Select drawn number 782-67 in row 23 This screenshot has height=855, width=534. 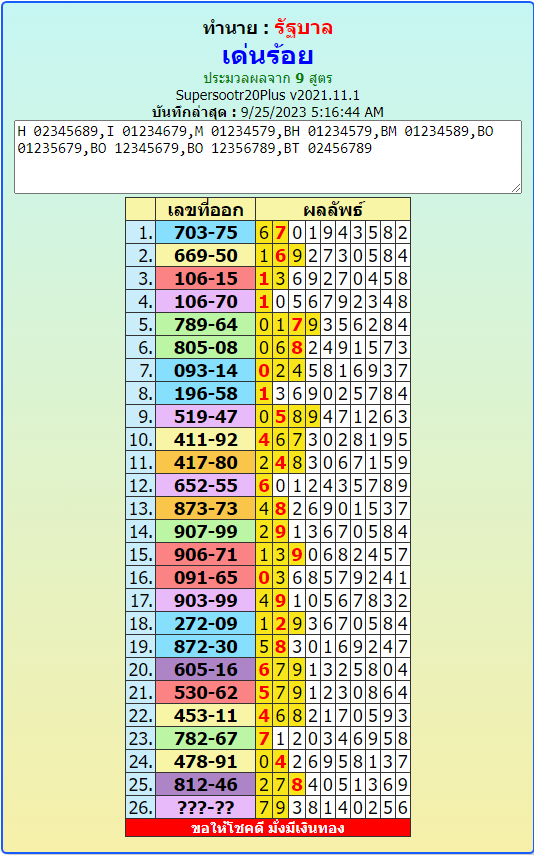pyautogui.click(x=206, y=739)
